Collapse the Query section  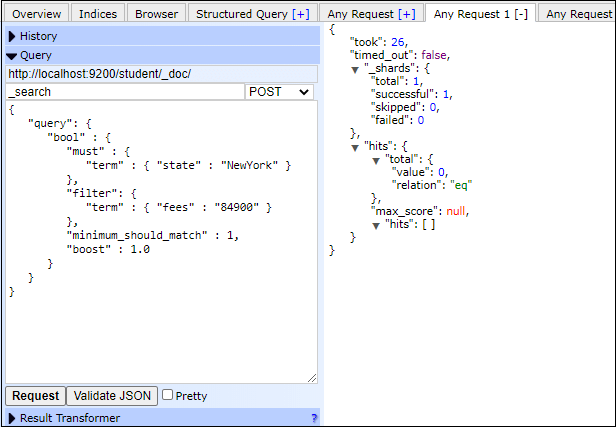pyautogui.click(x=163, y=55)
